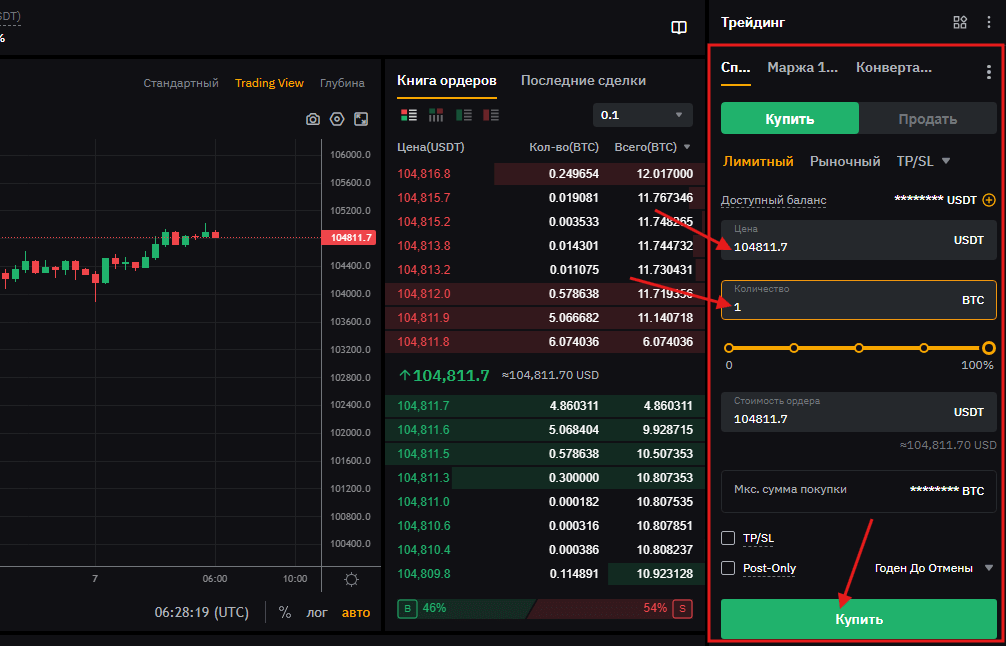Open chart settings hexagon icon
Image resolution: width=1006 pixels, height=646 pixels.
[337, 119]
